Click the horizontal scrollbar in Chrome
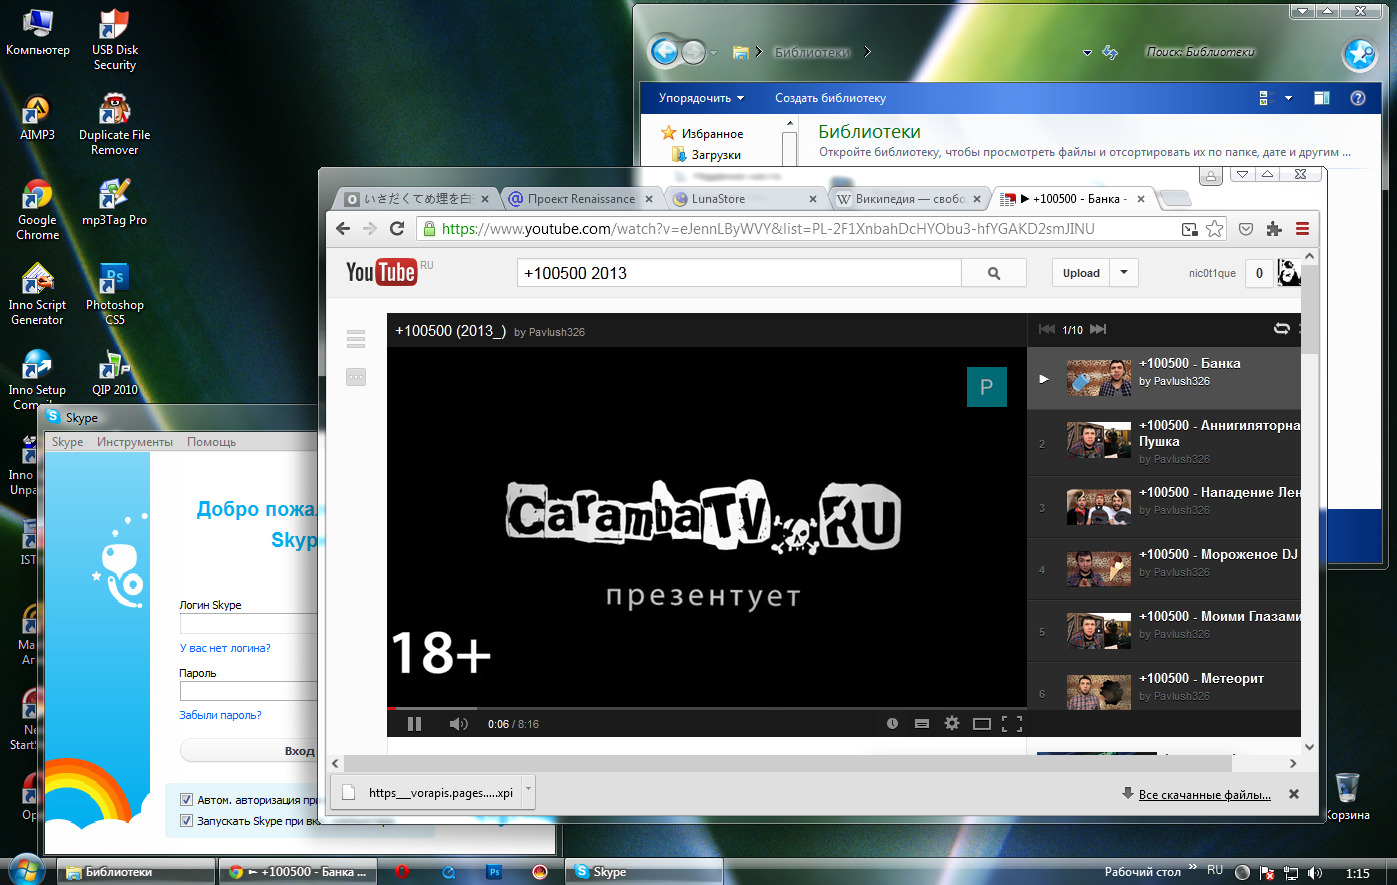The height and width of the screenshot is (885, 1397). point(787,763)
